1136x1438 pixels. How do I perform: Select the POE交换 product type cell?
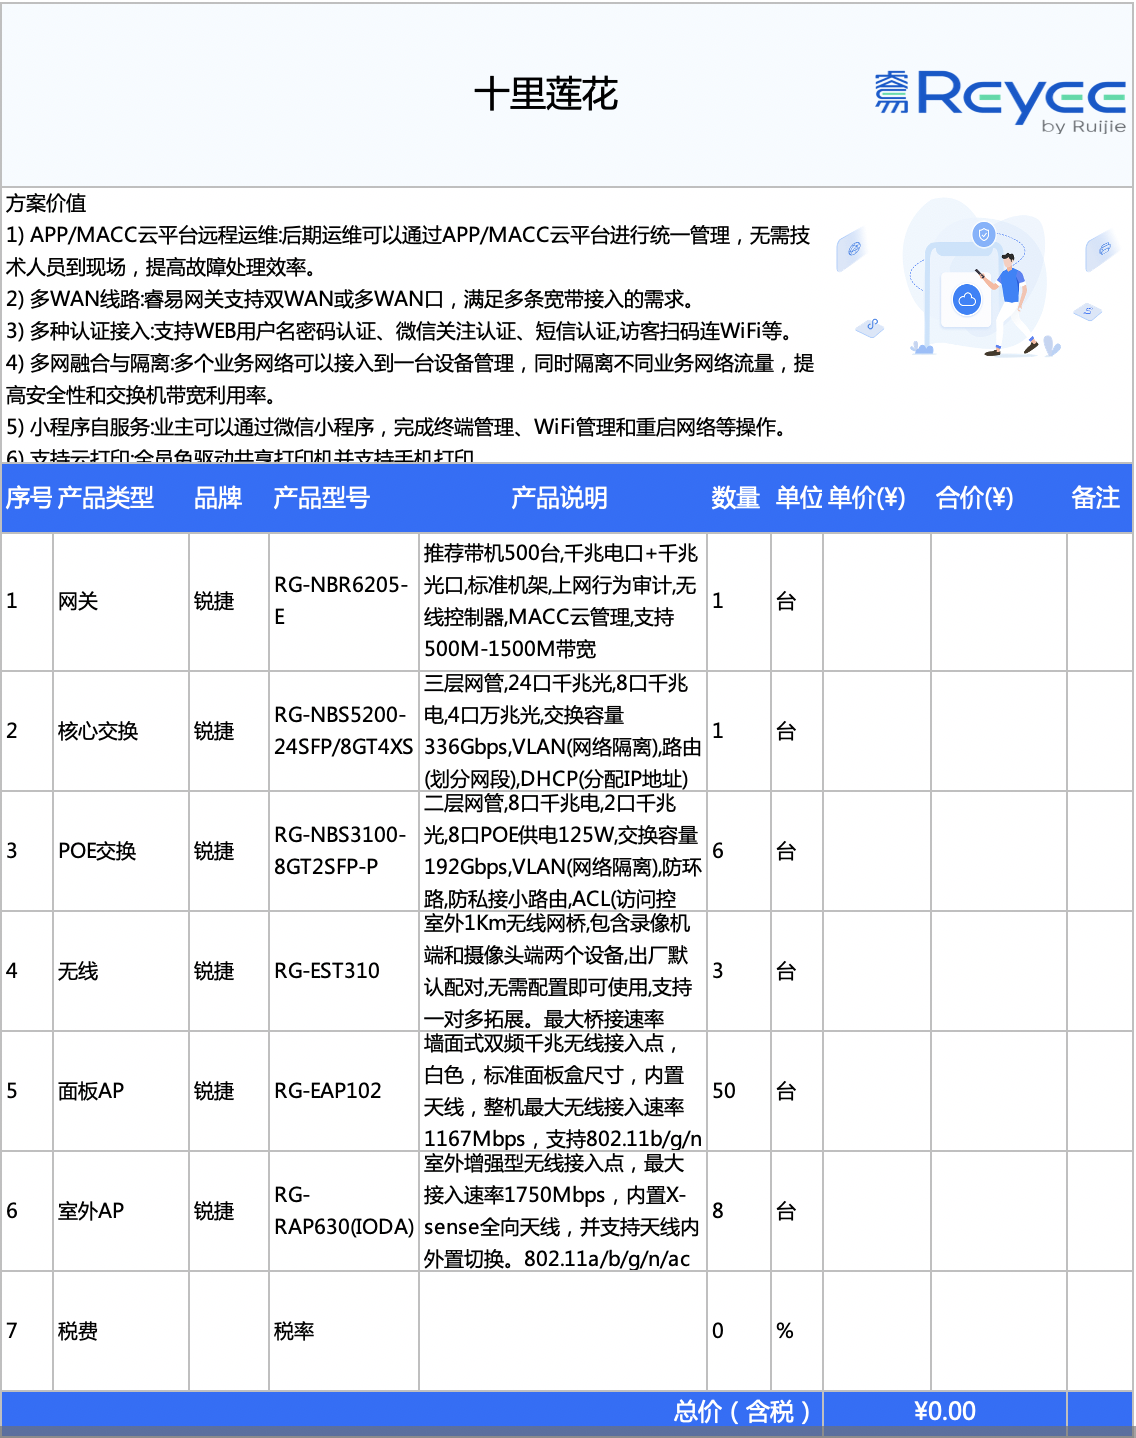[121, 851]
